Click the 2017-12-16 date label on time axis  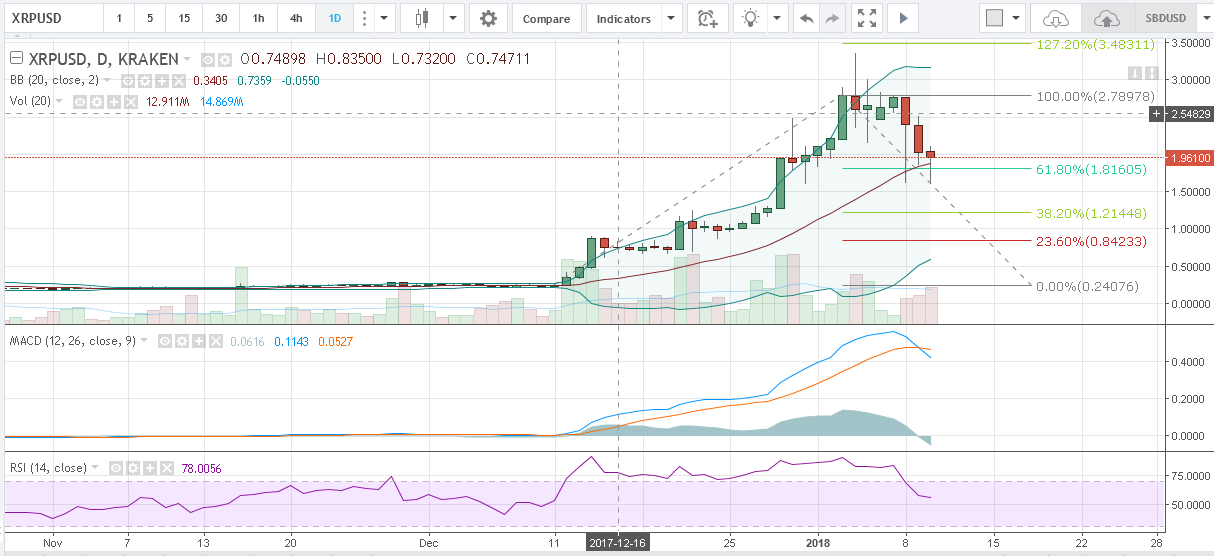click(618, 542)
